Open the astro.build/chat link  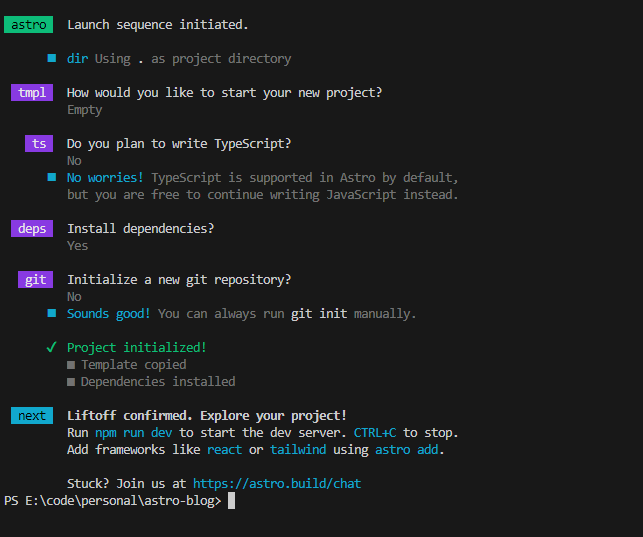277,484
